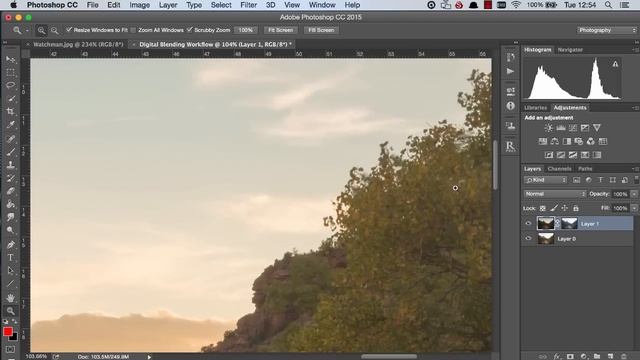The width and height of the screenshot is (640, 360).
Task: Switch to the Libraries tab
Action: click(x=535, y=108)
